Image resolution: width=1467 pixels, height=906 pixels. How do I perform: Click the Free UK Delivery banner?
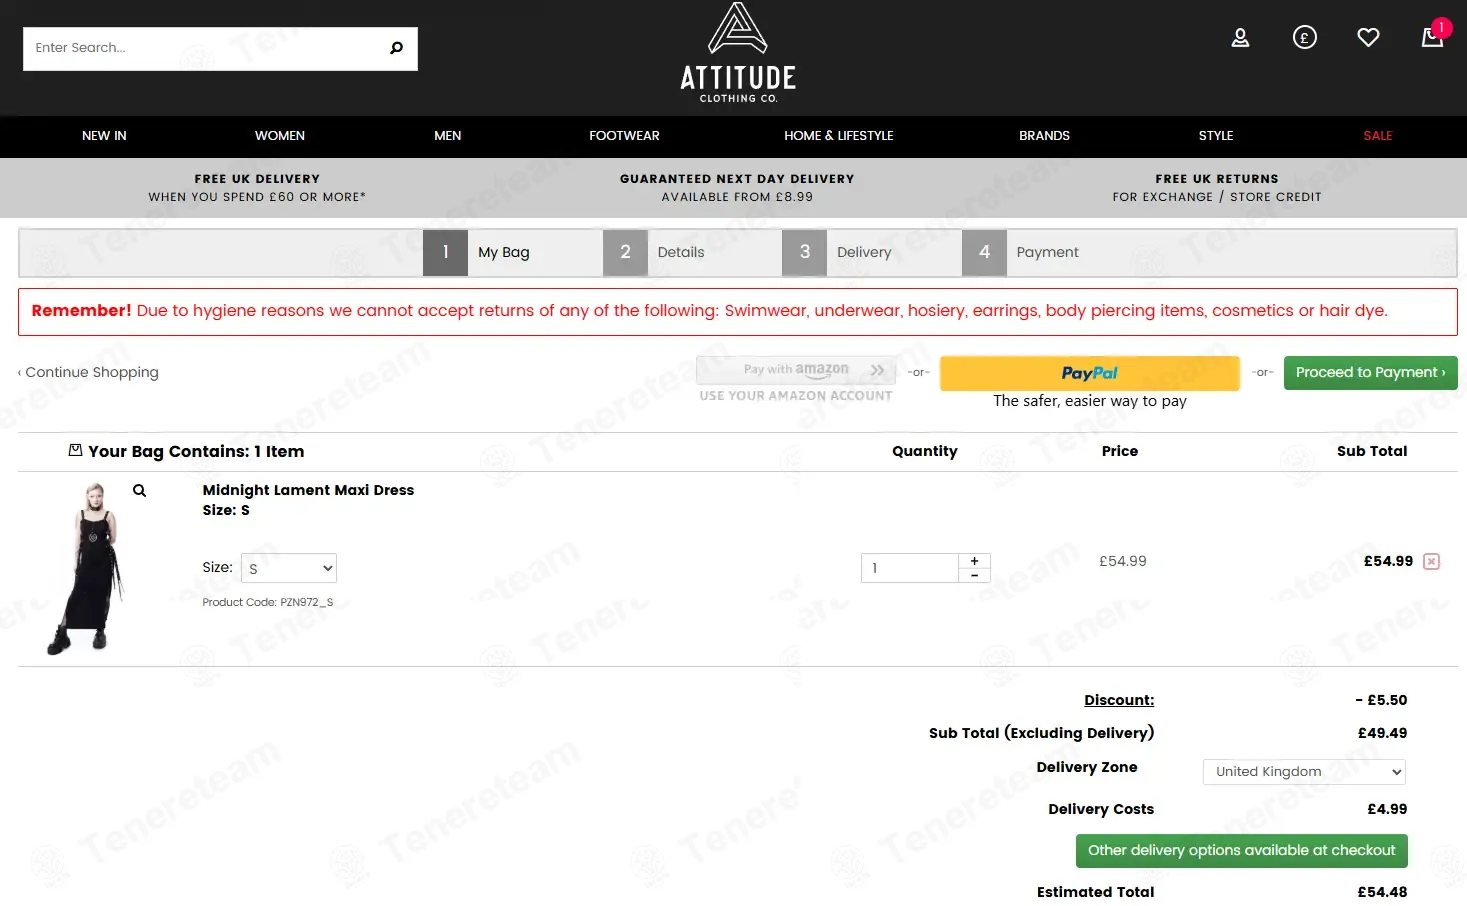257,188
